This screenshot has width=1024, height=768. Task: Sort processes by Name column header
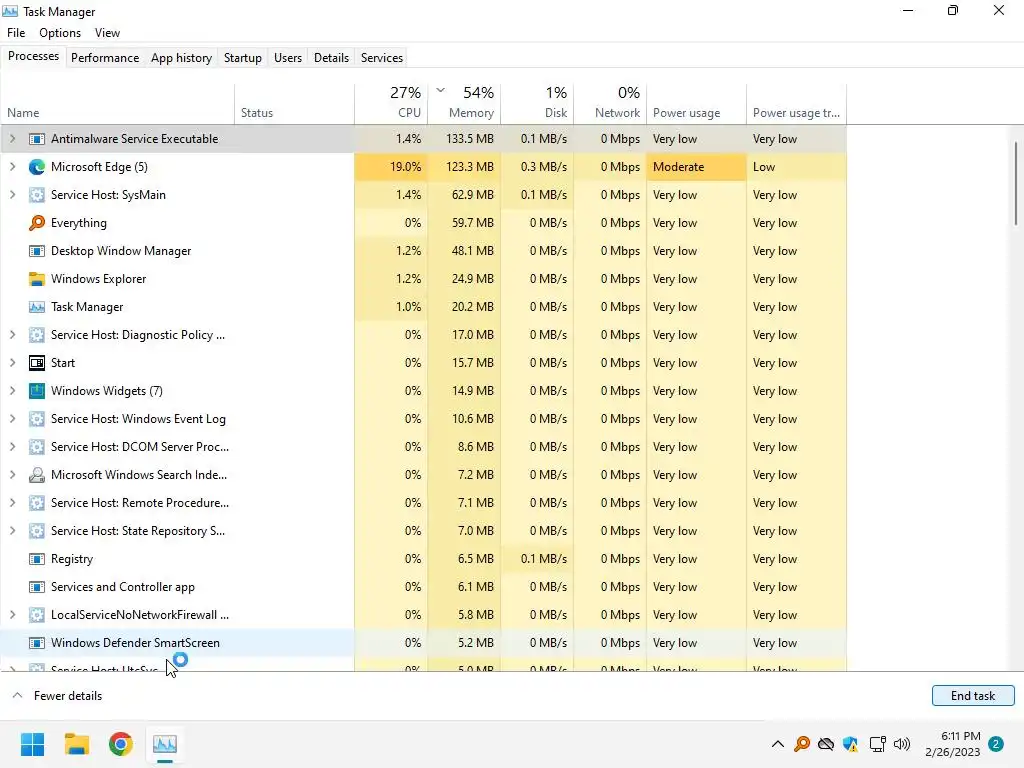(x=118, y=103)
